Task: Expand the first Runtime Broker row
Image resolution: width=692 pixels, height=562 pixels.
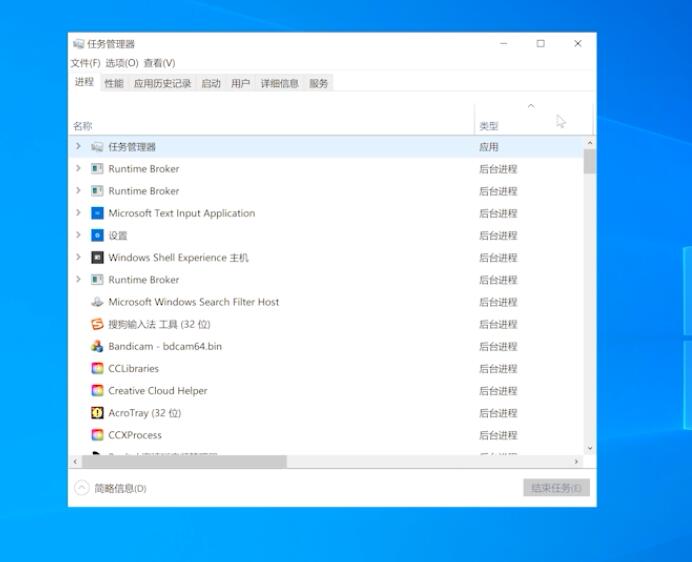Action: pyautogui.click(x=78, y=168)
